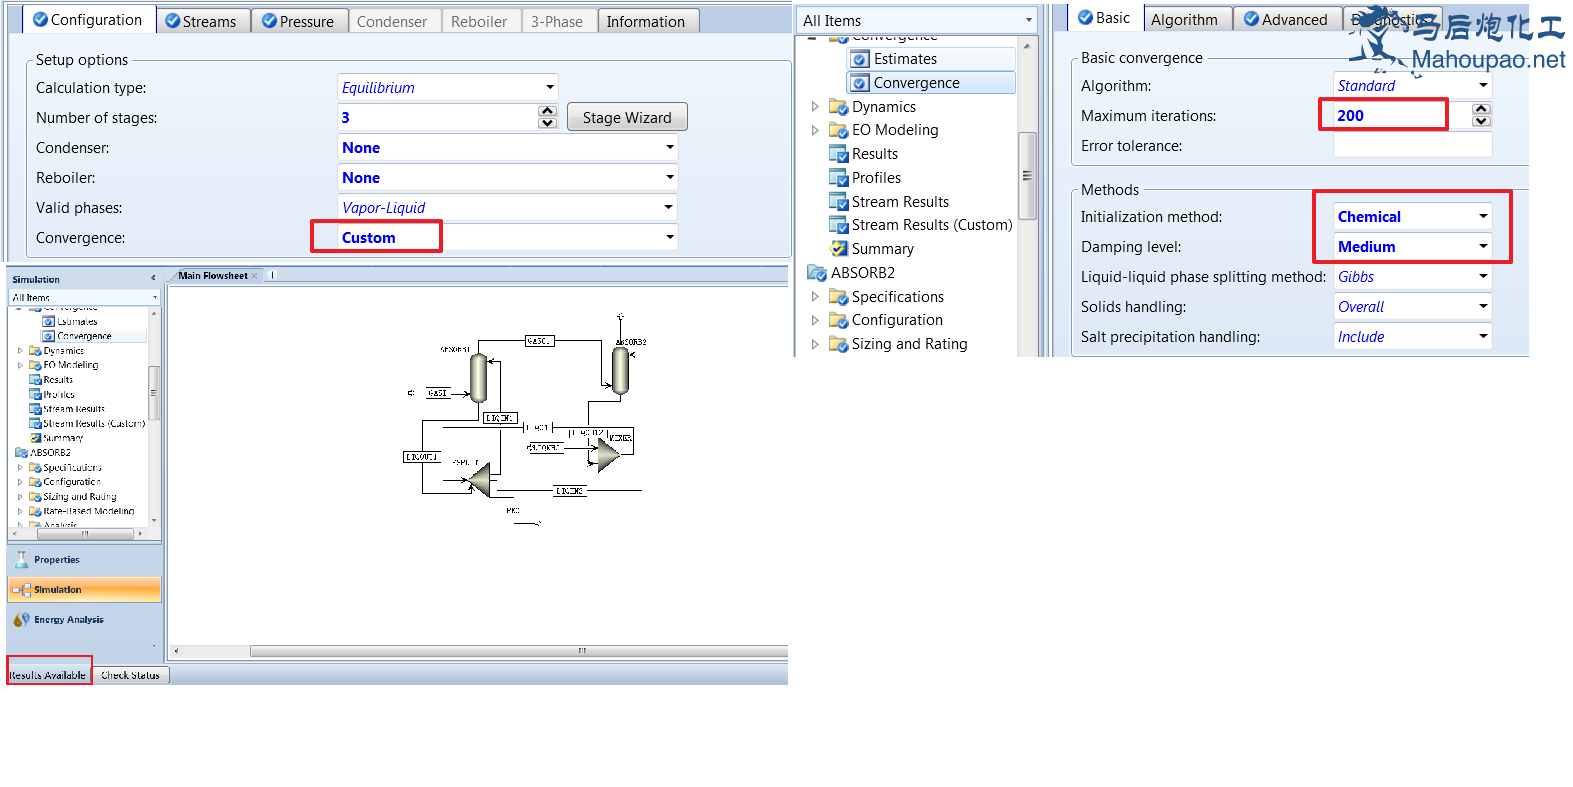This screenshot has height=787, width=1573.
Task: Open the Valid phases dropdown
Action: 669,208
